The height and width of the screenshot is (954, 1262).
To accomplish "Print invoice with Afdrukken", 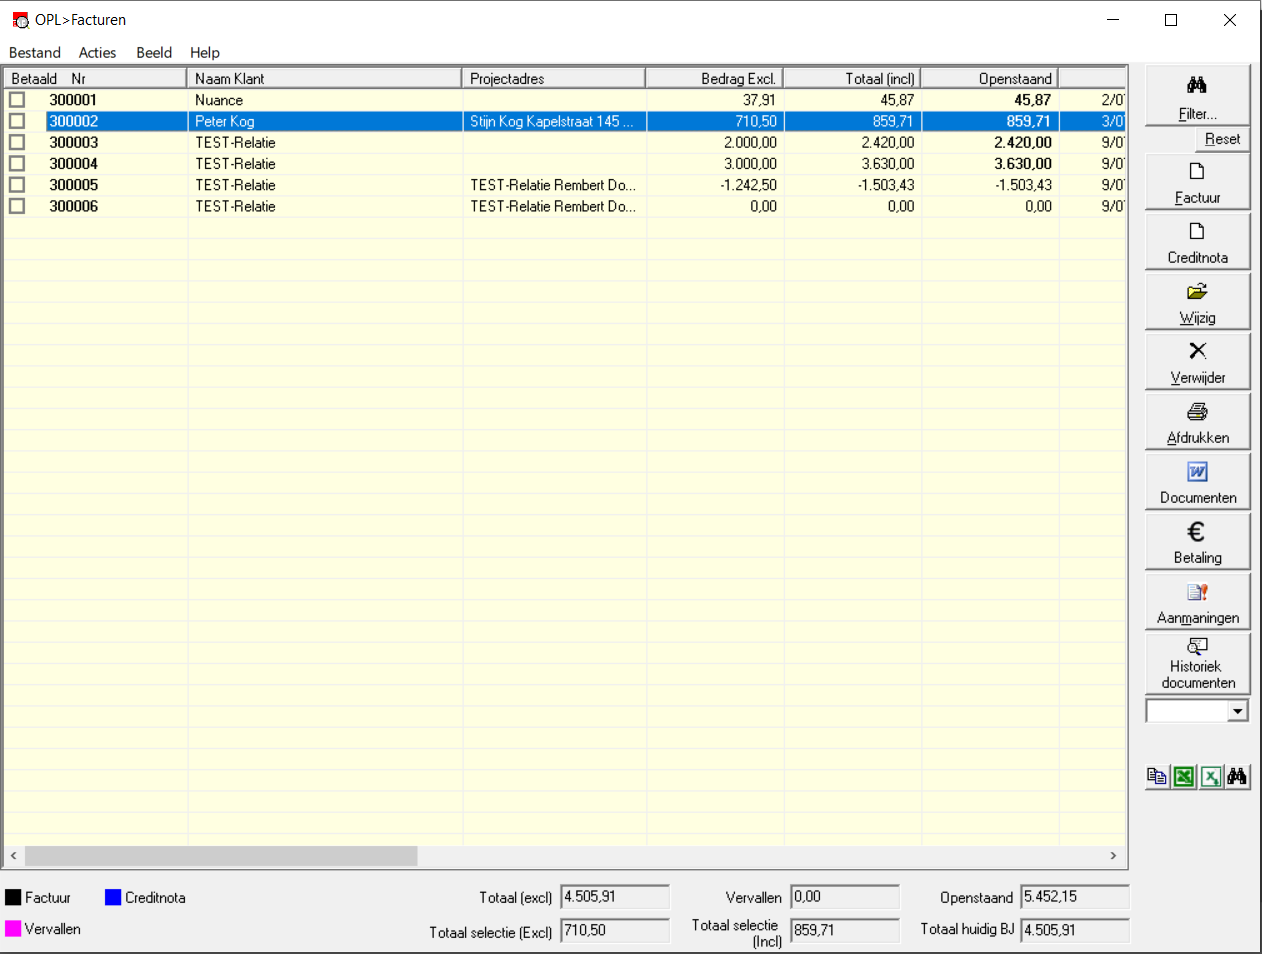I will (1197, 422).
